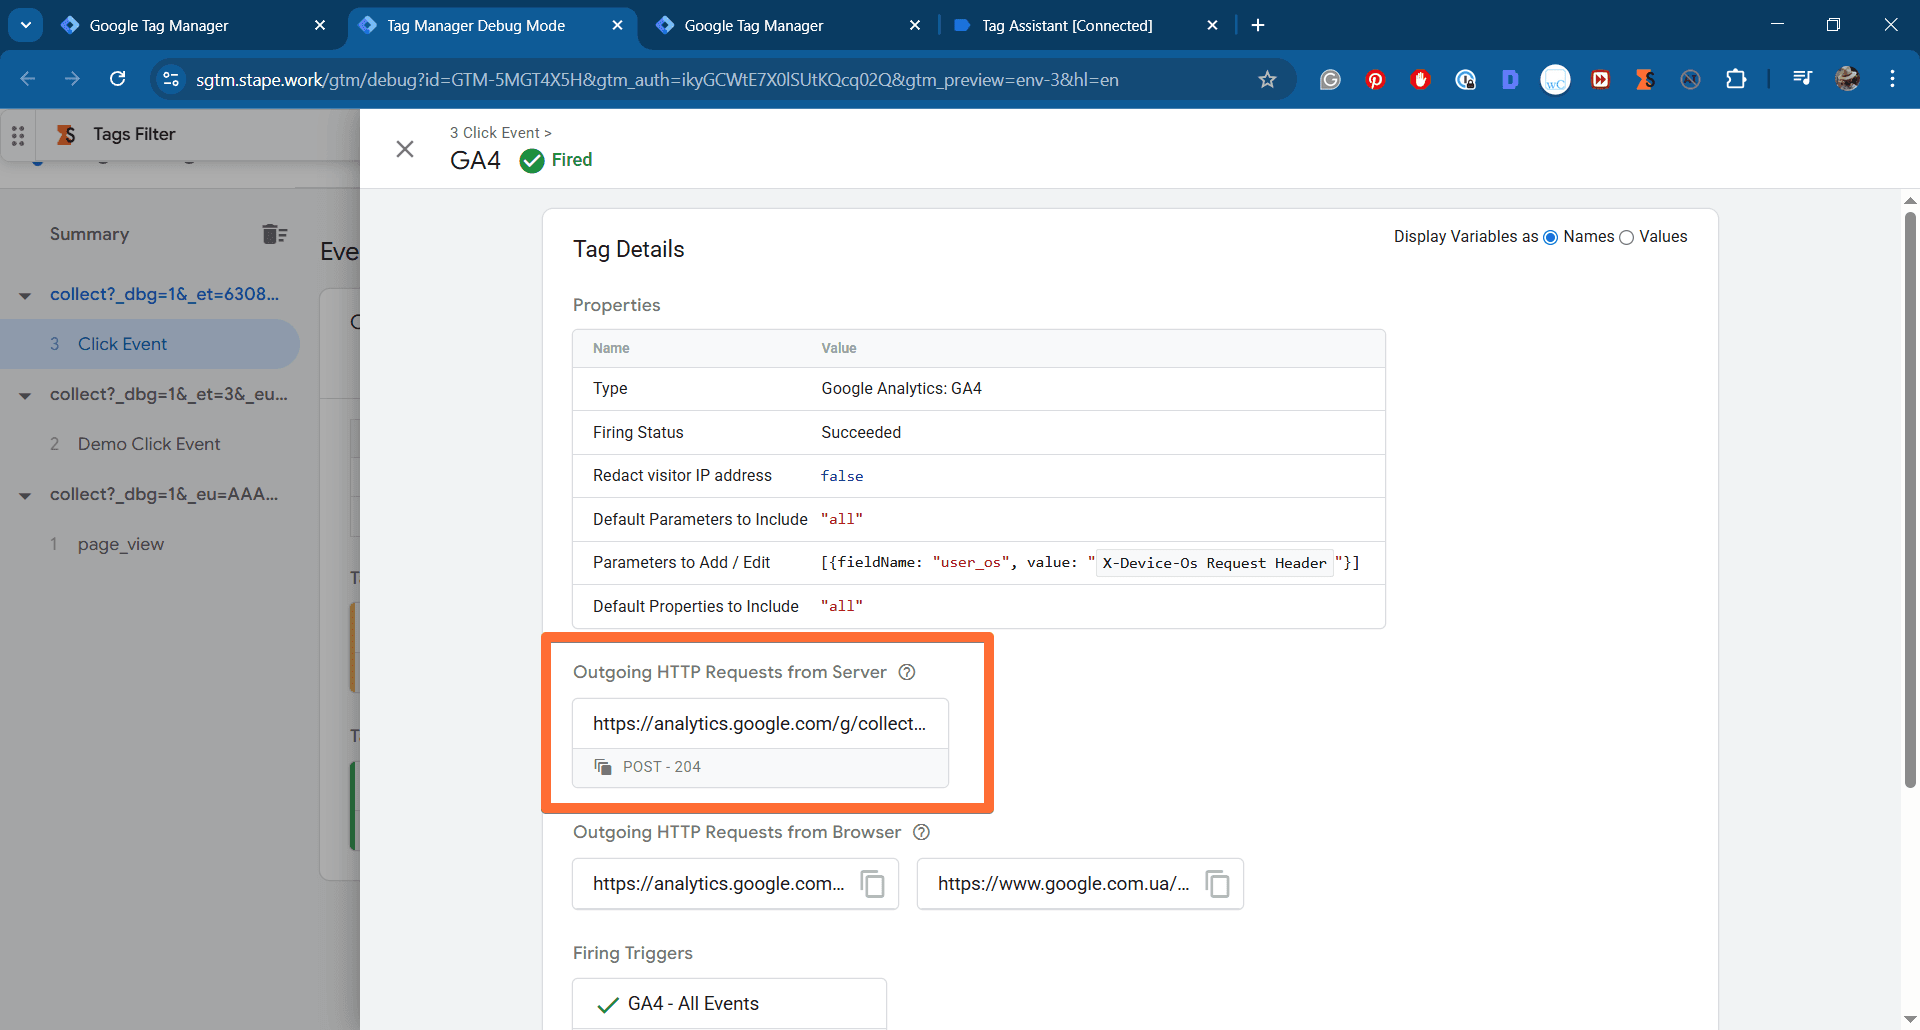Open help for Outgoing Requests from Server
Image resolution: width=1920 pixels, height=1030 pixels.
[907, 672]
